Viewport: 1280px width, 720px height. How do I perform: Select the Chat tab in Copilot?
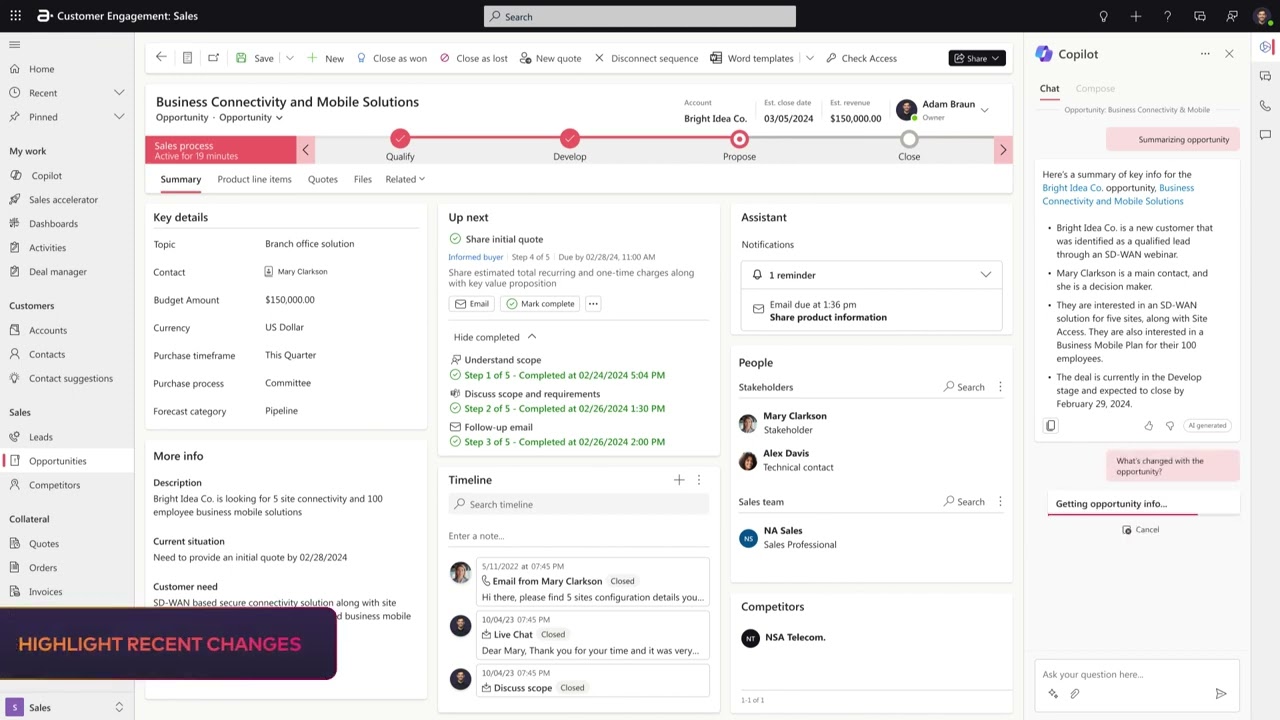click(1049, 88)
